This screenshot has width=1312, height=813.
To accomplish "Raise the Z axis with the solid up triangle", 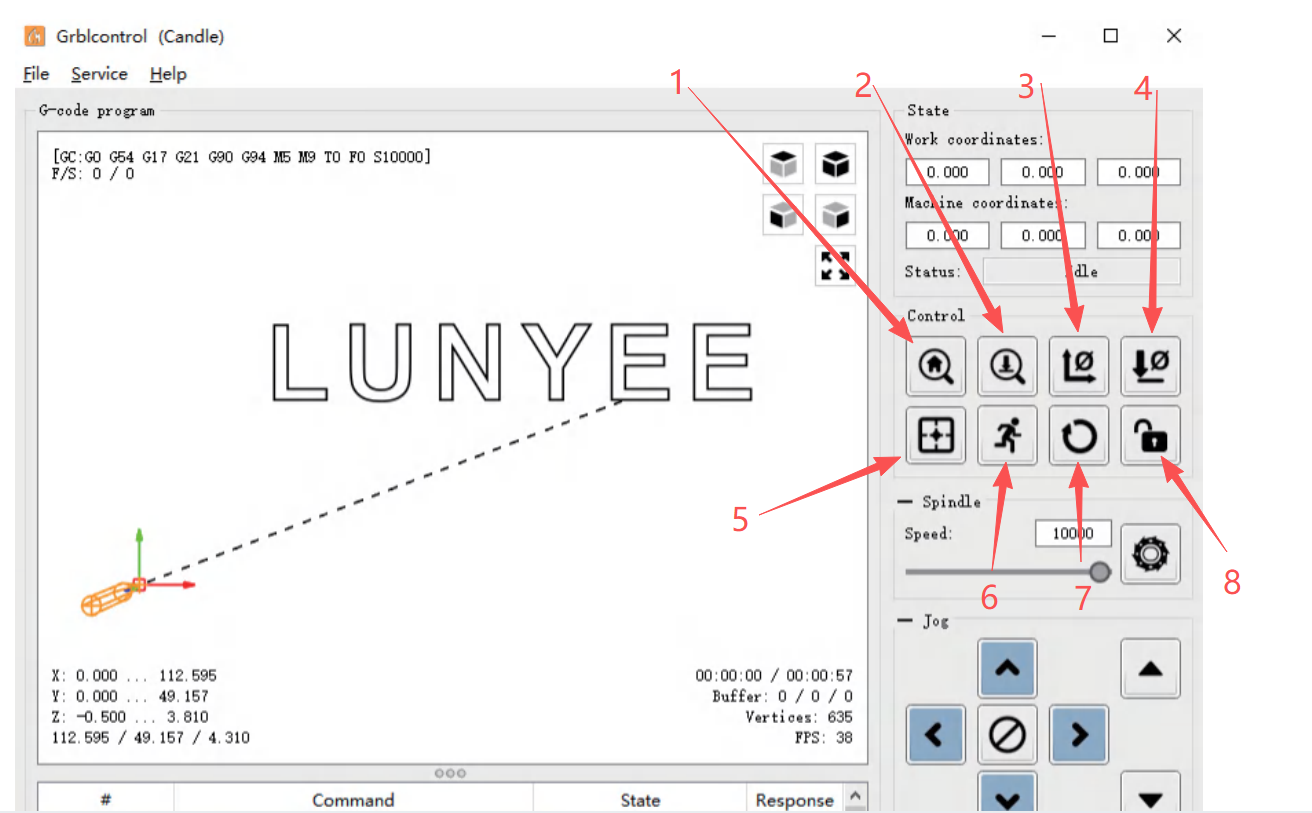I will 1151,668.
